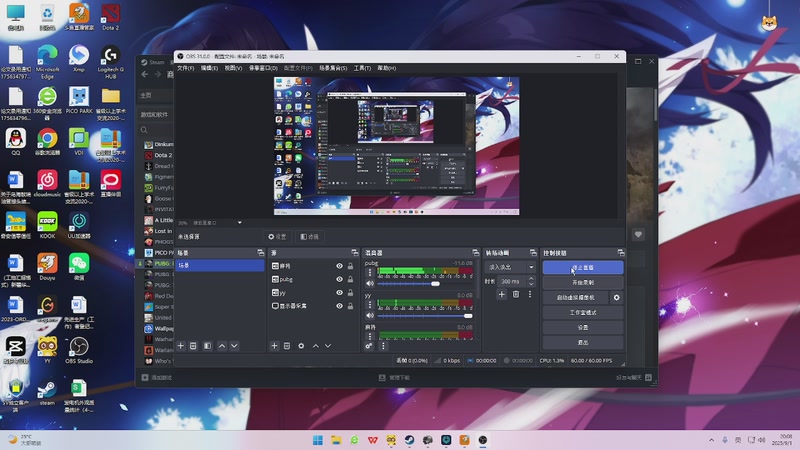Increase the transition duration with stepper arrow
Image resolution: width=800 pixels, height=450 pixels.
point(530,280)
